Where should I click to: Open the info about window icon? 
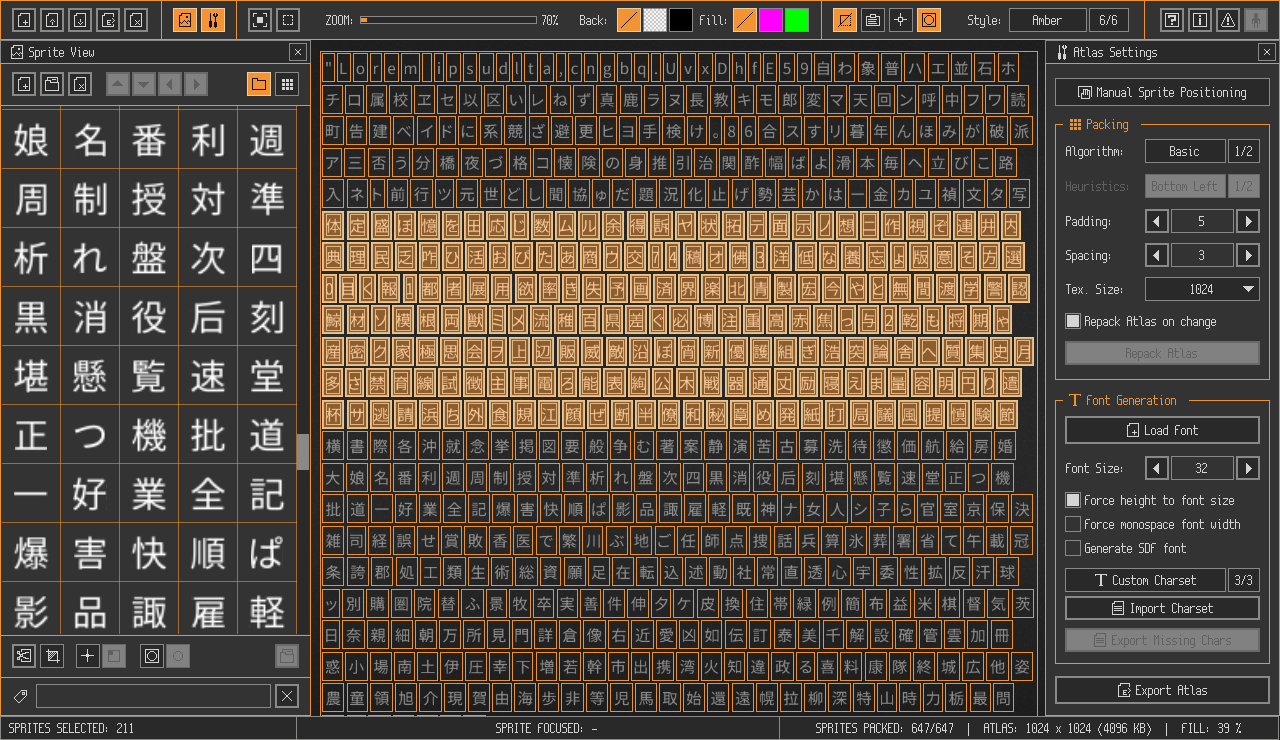[x=1200, y=20]
